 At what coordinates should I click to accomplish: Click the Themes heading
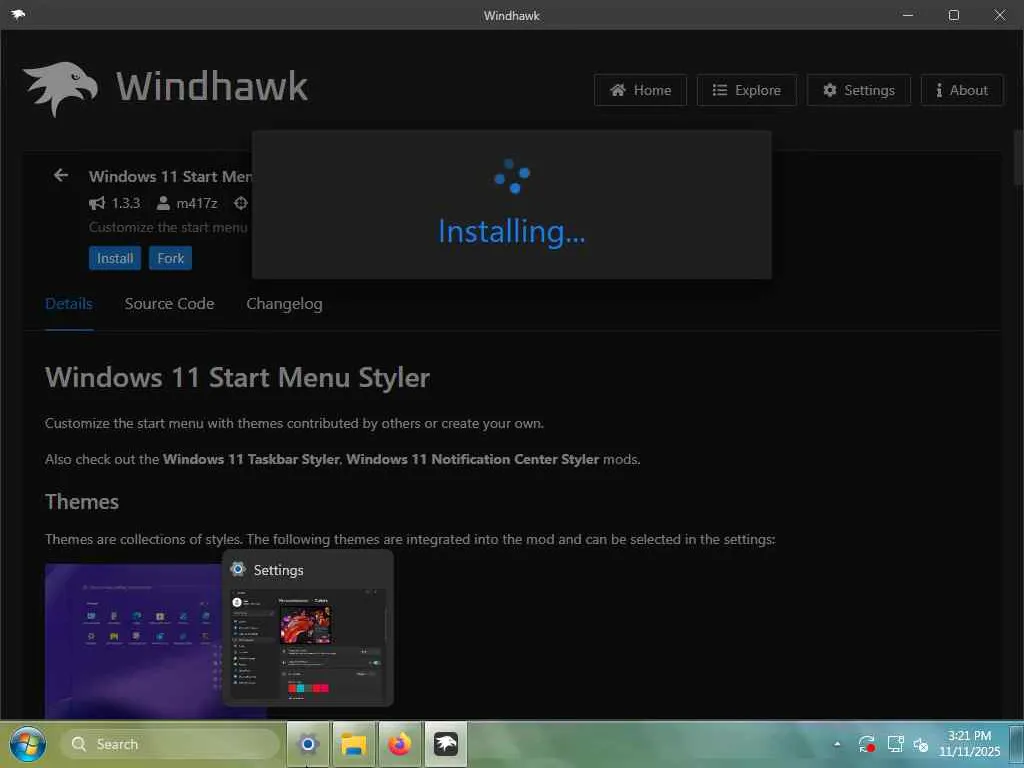click(x=82, y=502)
